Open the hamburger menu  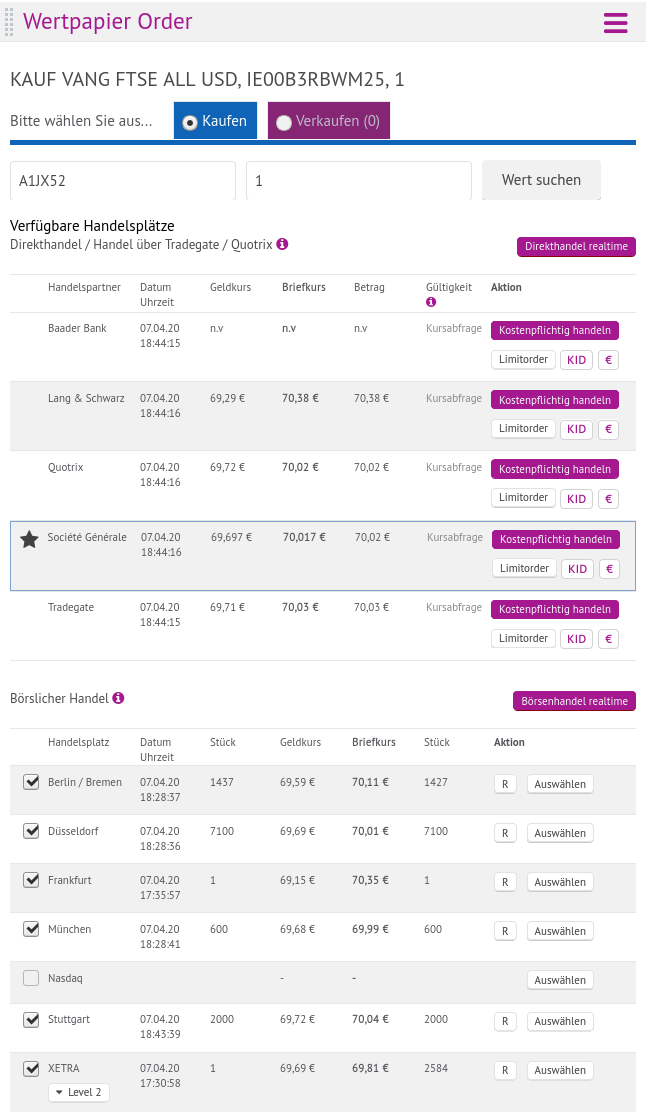[616, 22]
